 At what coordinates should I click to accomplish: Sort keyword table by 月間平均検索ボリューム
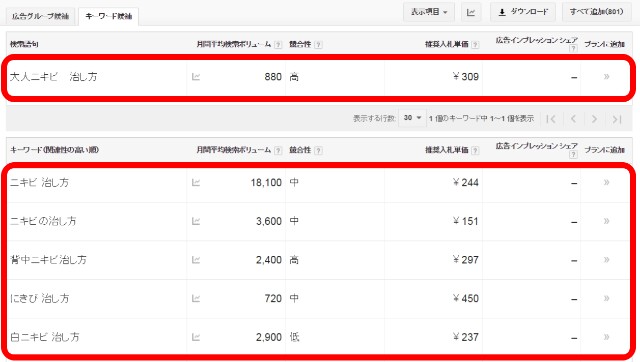tap(233, 150)
